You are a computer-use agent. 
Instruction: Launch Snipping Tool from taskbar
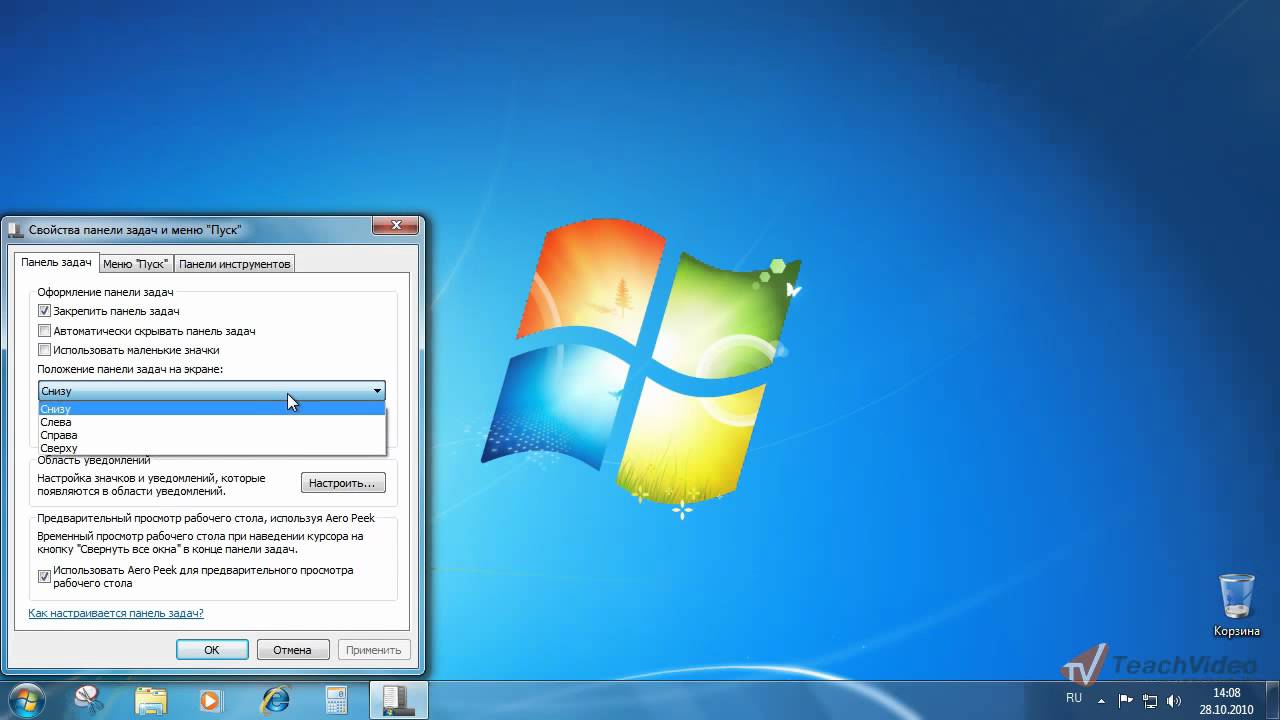pos(89,699)
